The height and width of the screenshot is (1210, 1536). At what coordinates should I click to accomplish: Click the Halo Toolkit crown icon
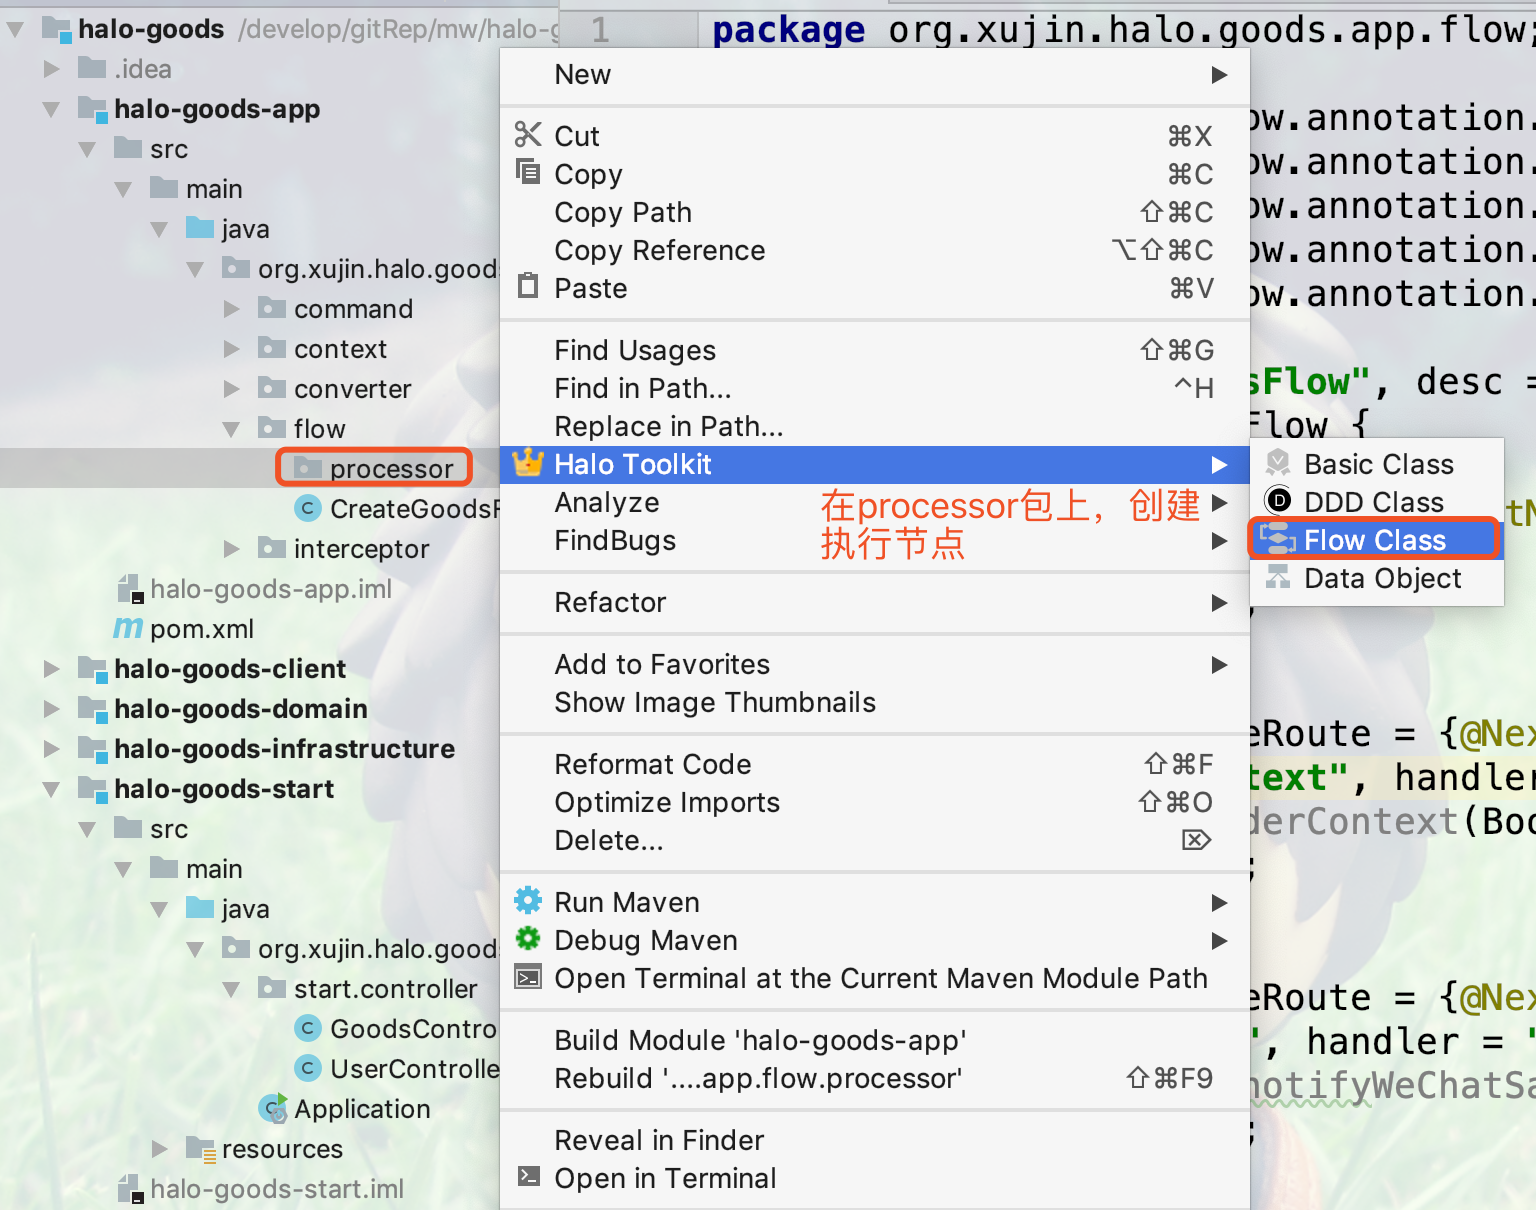tap(528, 462)
